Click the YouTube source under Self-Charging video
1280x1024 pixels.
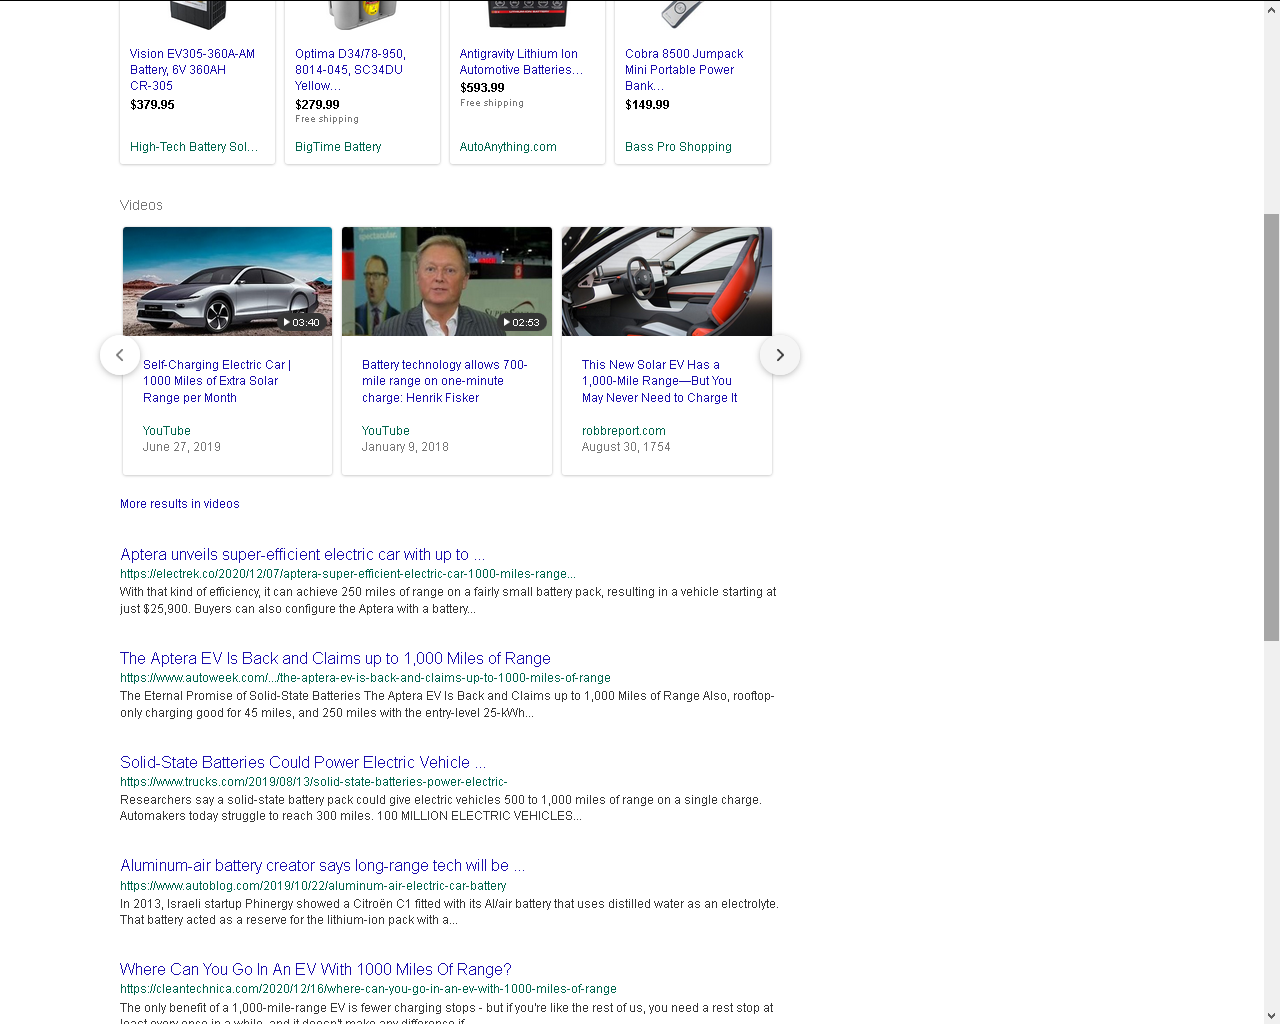tap(166, 431)
